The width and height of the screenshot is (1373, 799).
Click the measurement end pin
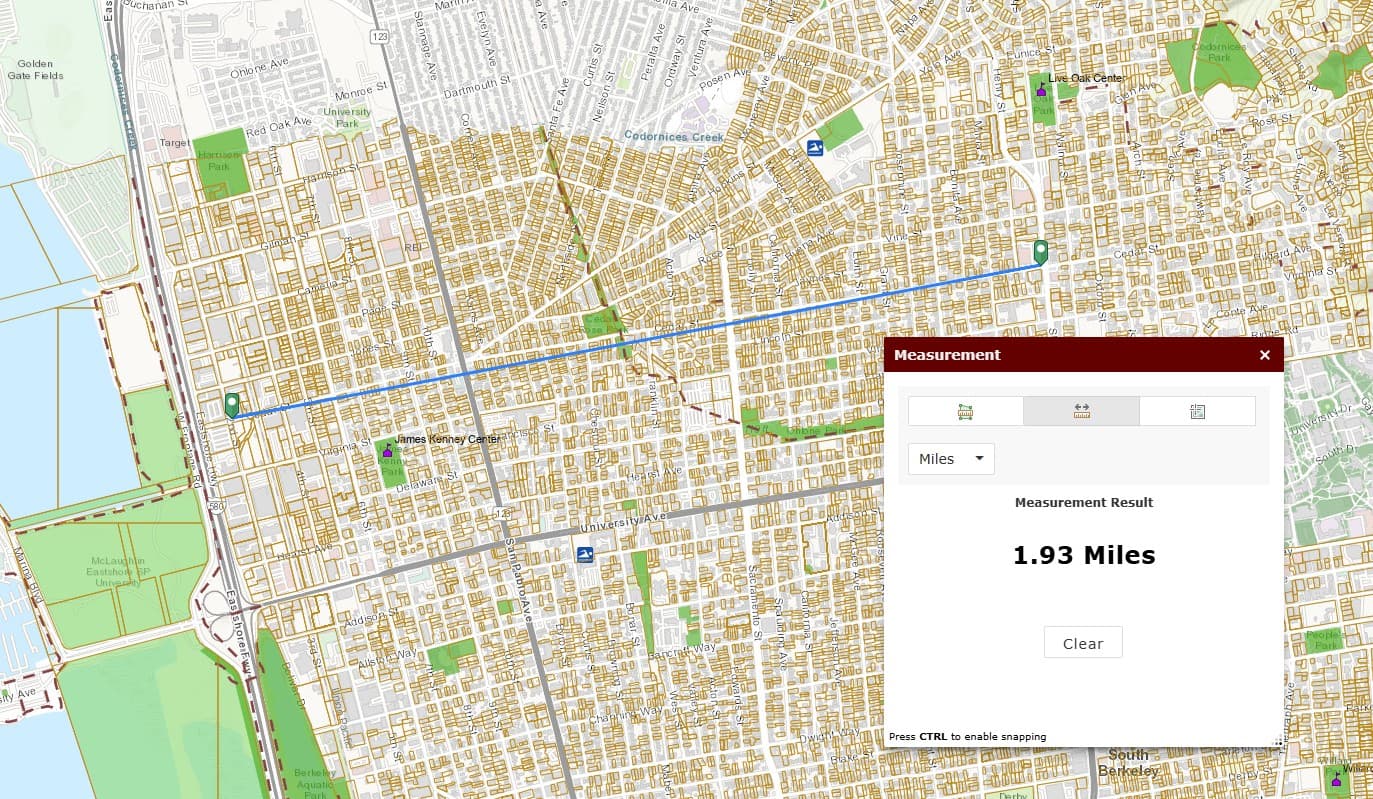tap(1040, 252)
